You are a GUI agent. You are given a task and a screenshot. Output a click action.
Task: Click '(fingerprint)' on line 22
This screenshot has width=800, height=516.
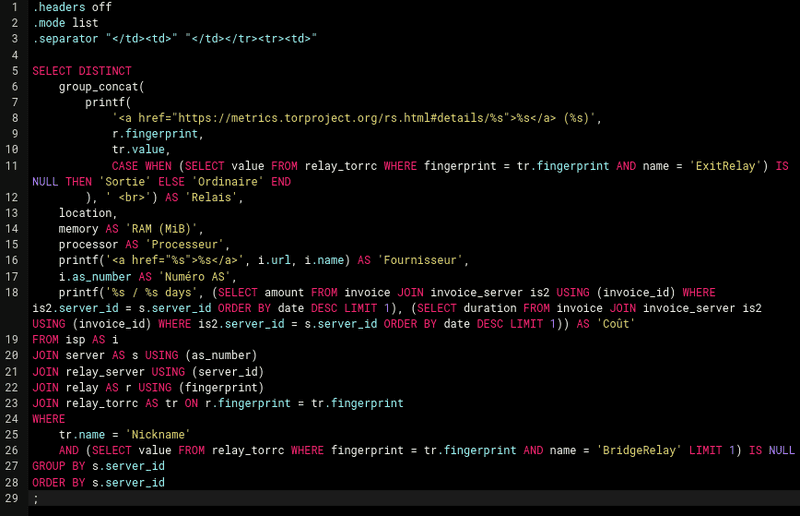pos(221,387)
